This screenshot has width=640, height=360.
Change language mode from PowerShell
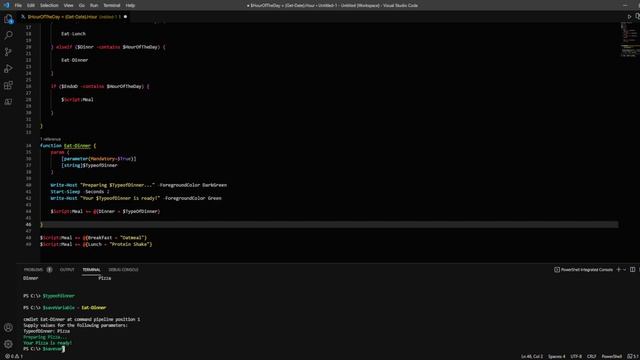click(611, 356)
